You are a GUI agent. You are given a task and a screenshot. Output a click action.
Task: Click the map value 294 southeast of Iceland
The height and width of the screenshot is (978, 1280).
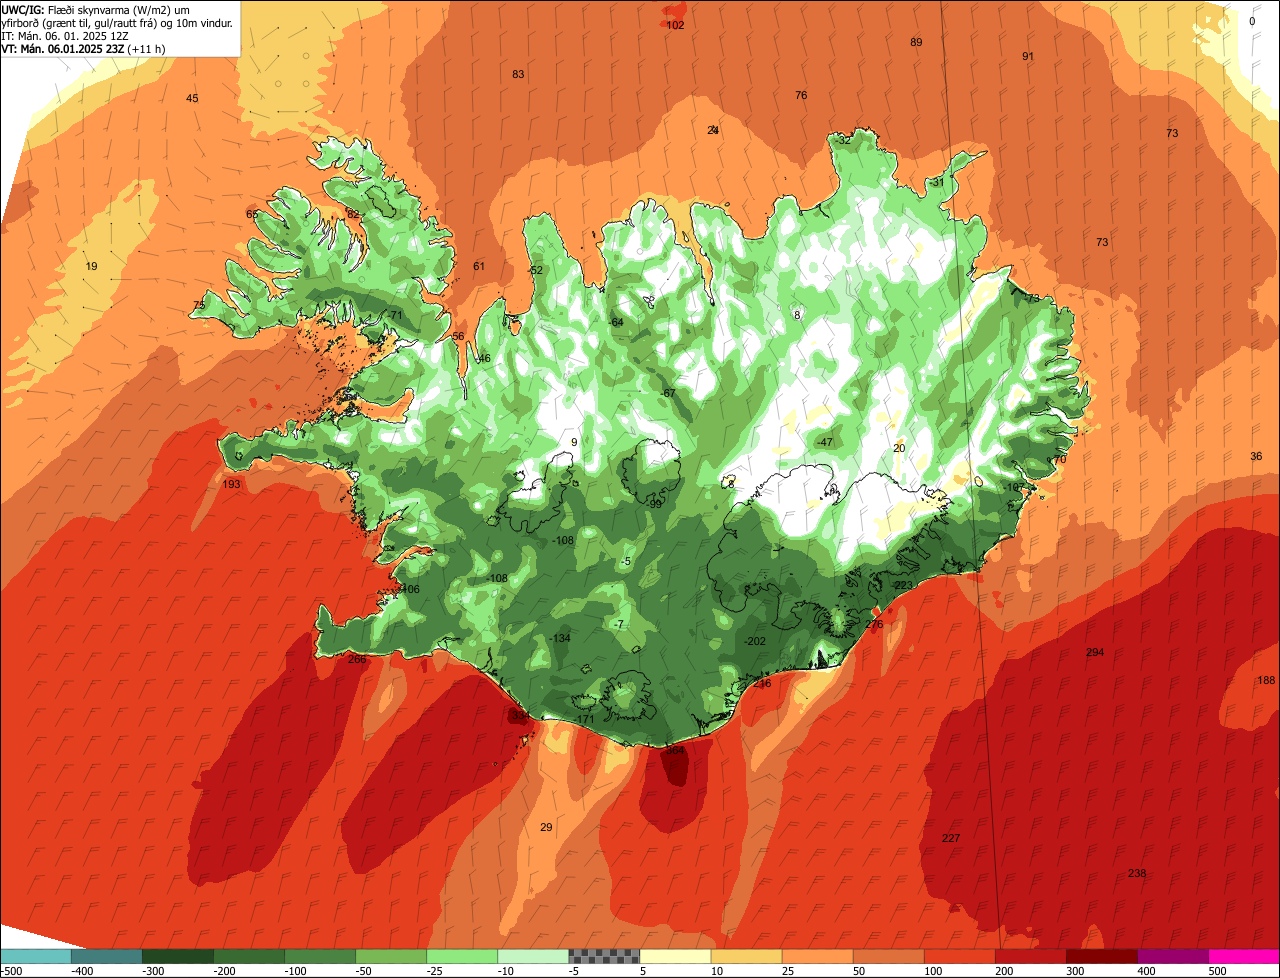(x=1095, y=653)
